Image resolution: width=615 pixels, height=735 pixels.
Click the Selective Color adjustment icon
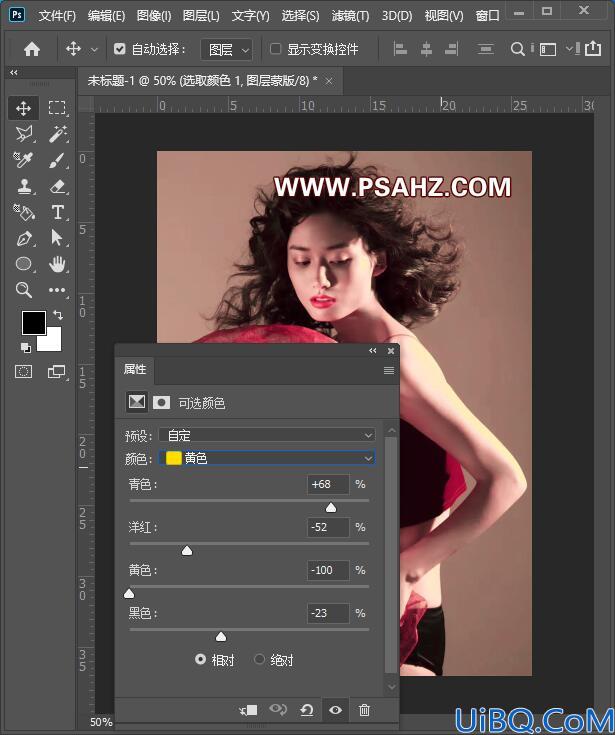[137, 402]
